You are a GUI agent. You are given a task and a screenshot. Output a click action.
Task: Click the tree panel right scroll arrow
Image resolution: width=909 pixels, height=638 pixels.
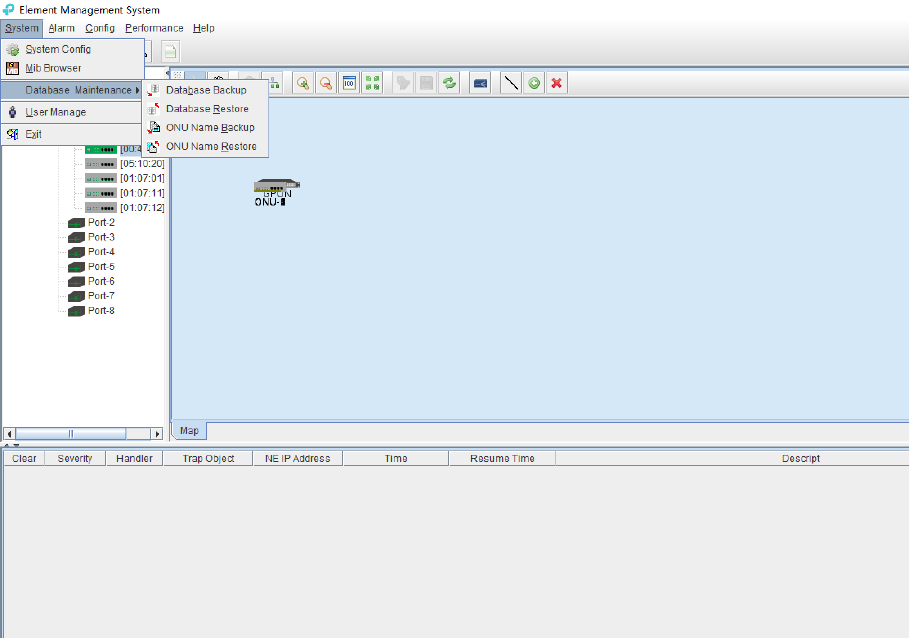(157, 433)
